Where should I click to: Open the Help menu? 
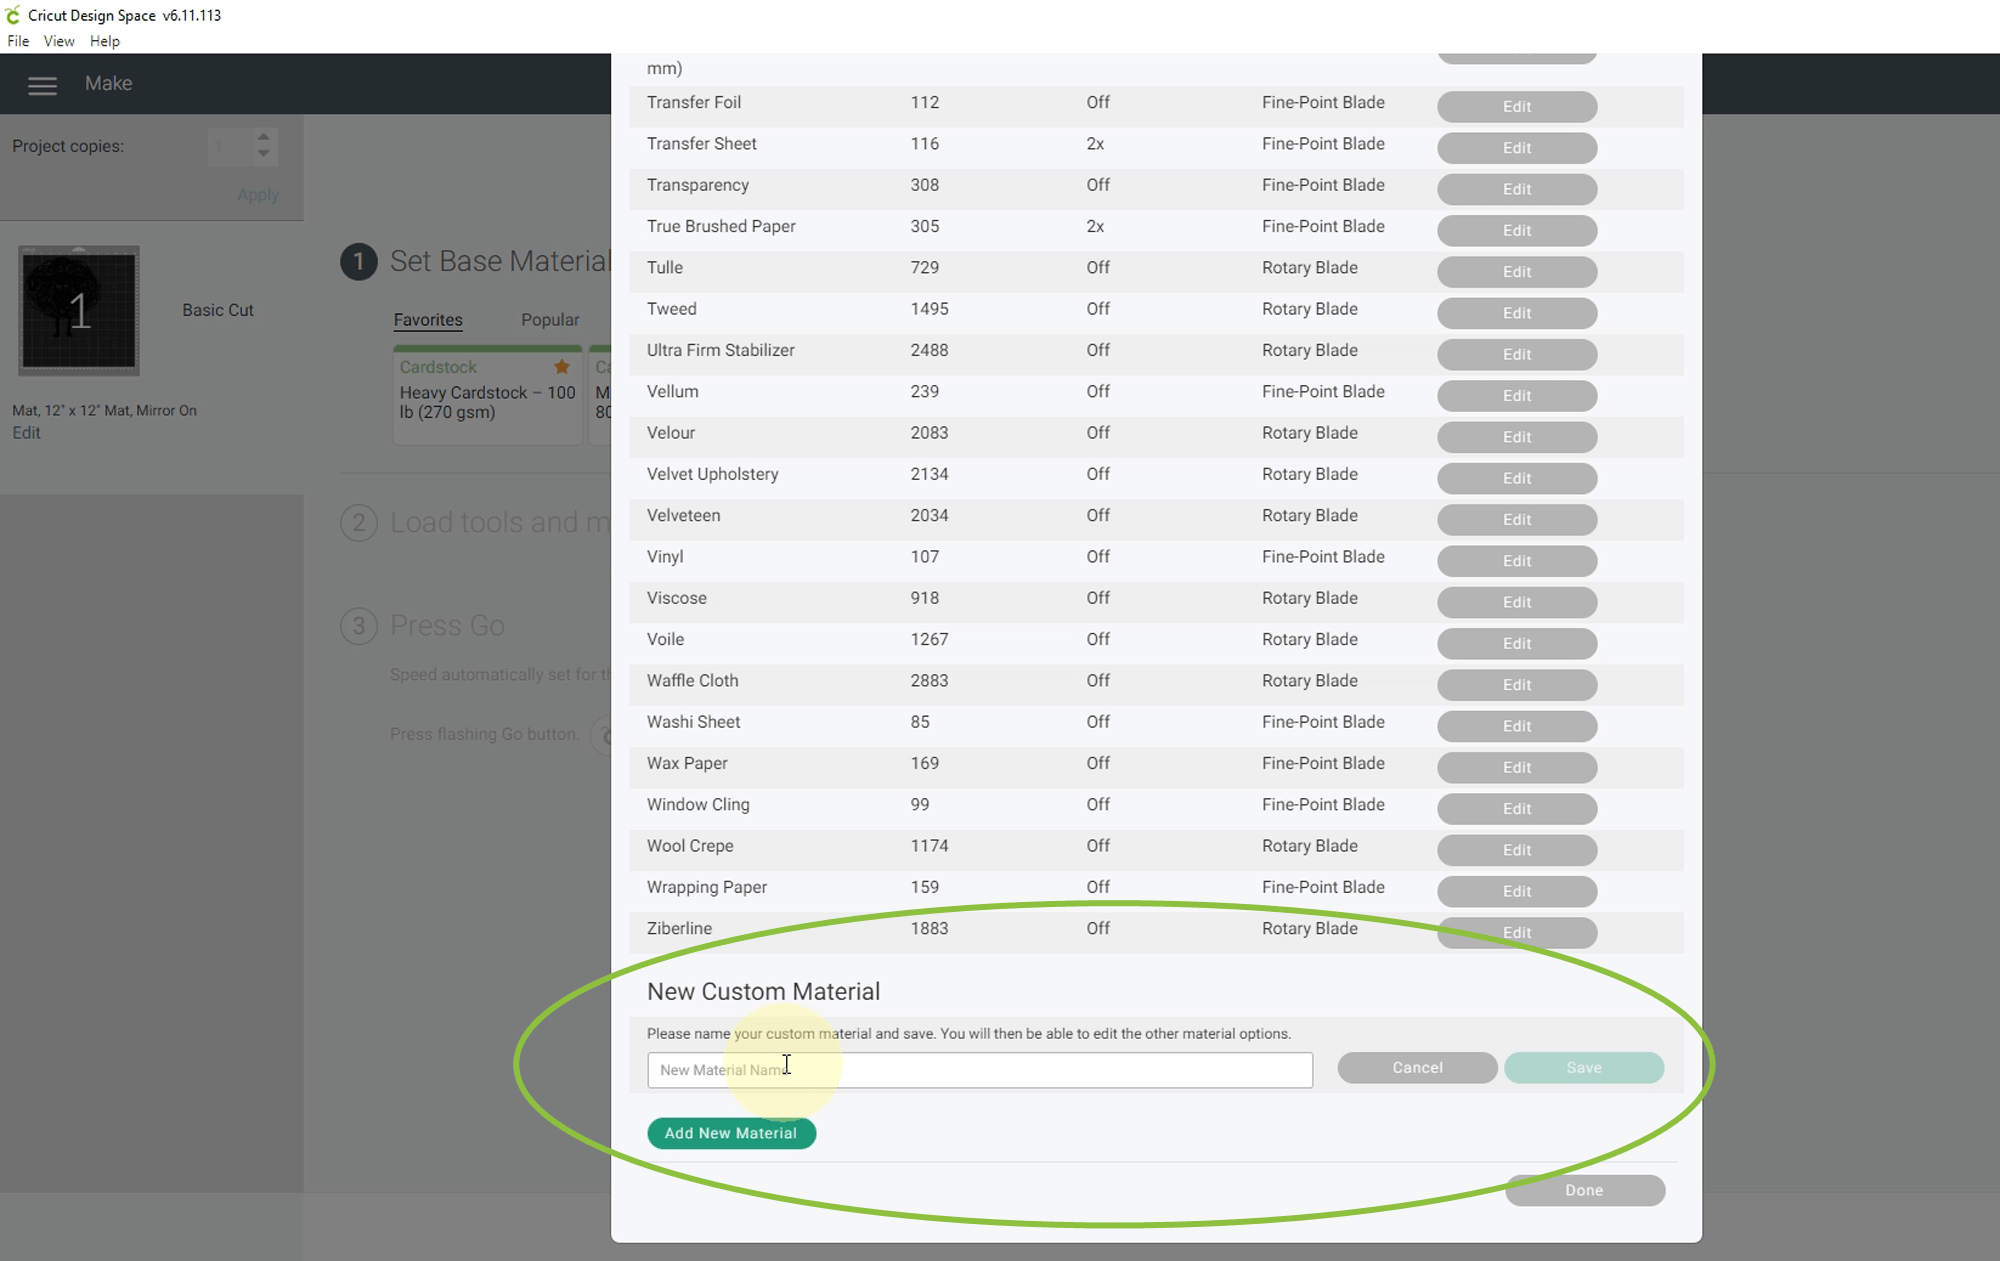click(104, 41)
